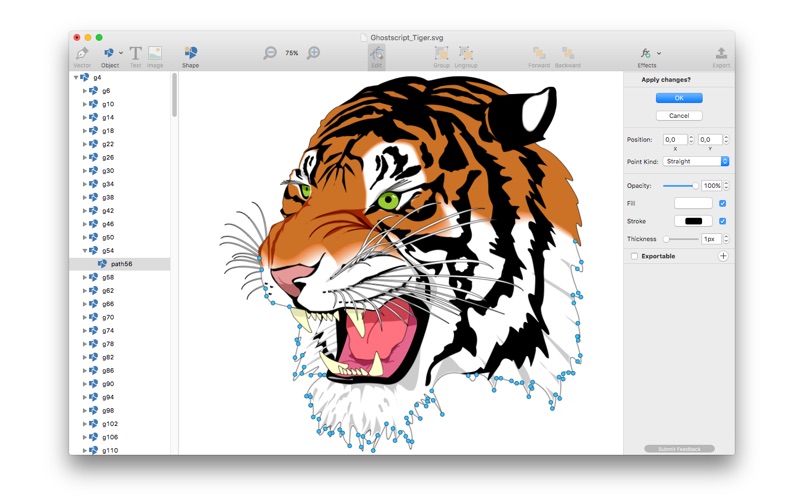This screenshot has width=800, height=500.
Task: Open the Effects dropdown arrow
Action: pyautogui.click(x=659, y=53)
